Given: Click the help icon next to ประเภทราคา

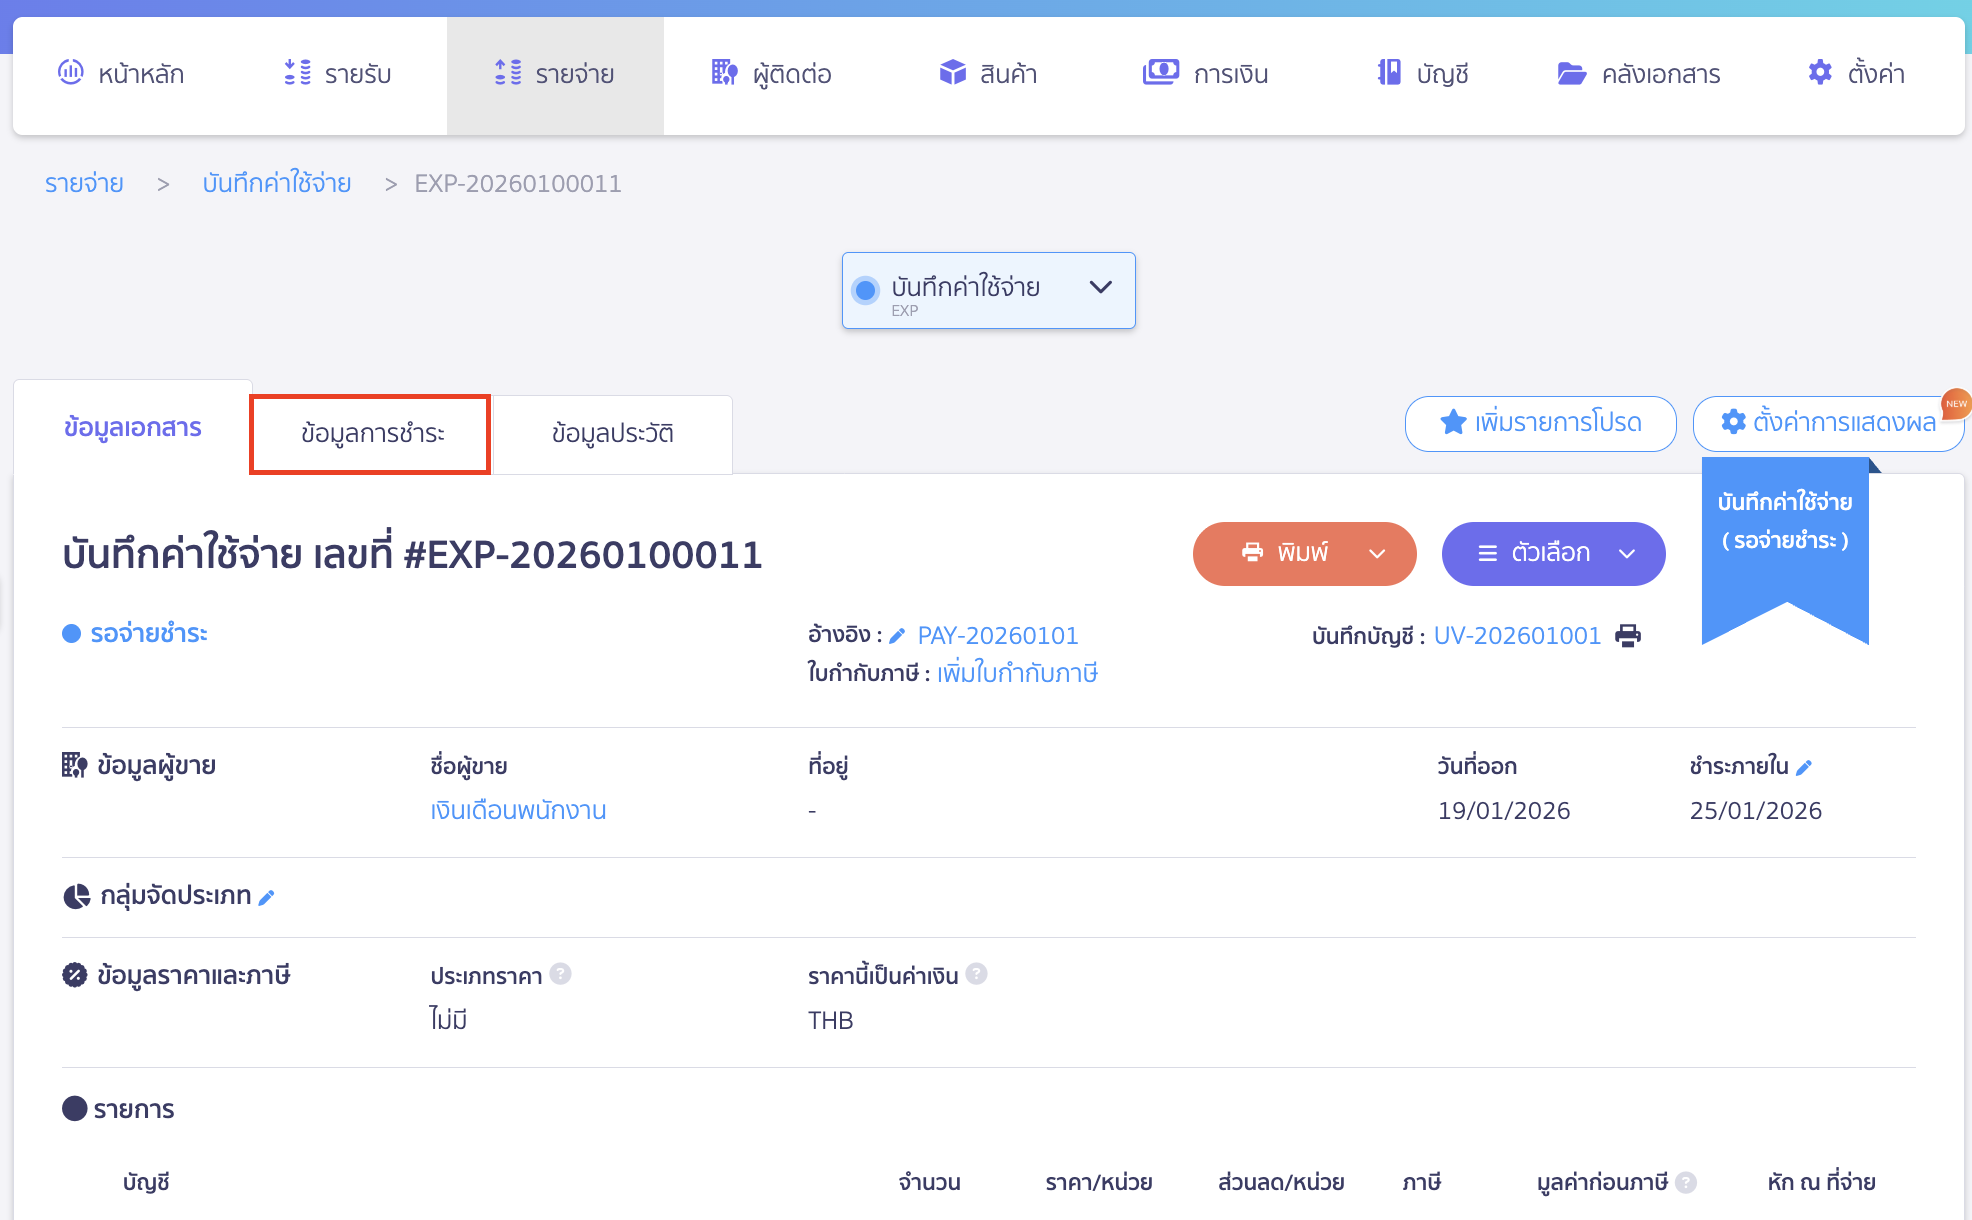Looking at the screenshot, I should (x=561, y=974).
